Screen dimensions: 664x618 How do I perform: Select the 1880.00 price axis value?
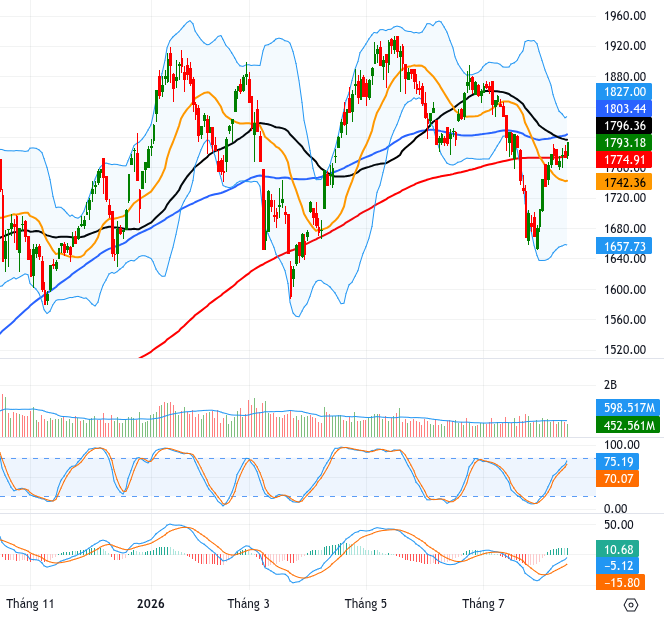625,77
